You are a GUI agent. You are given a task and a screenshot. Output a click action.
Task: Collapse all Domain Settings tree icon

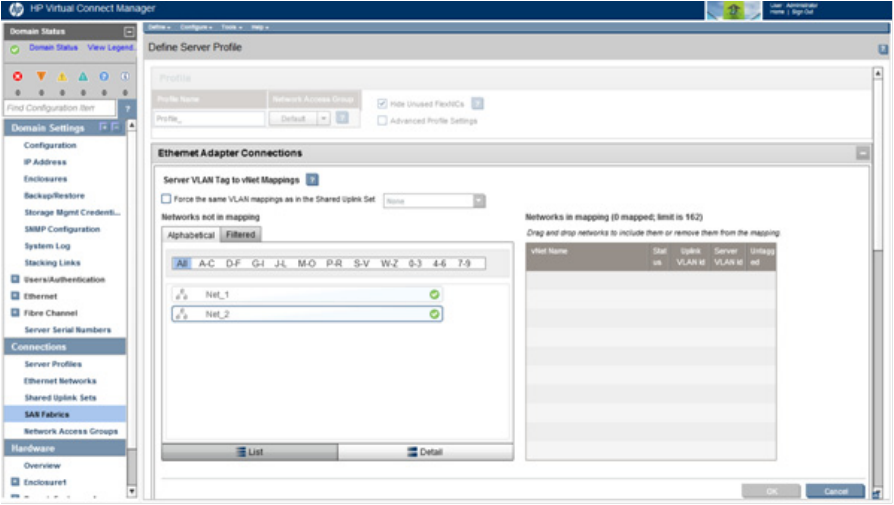115,127
